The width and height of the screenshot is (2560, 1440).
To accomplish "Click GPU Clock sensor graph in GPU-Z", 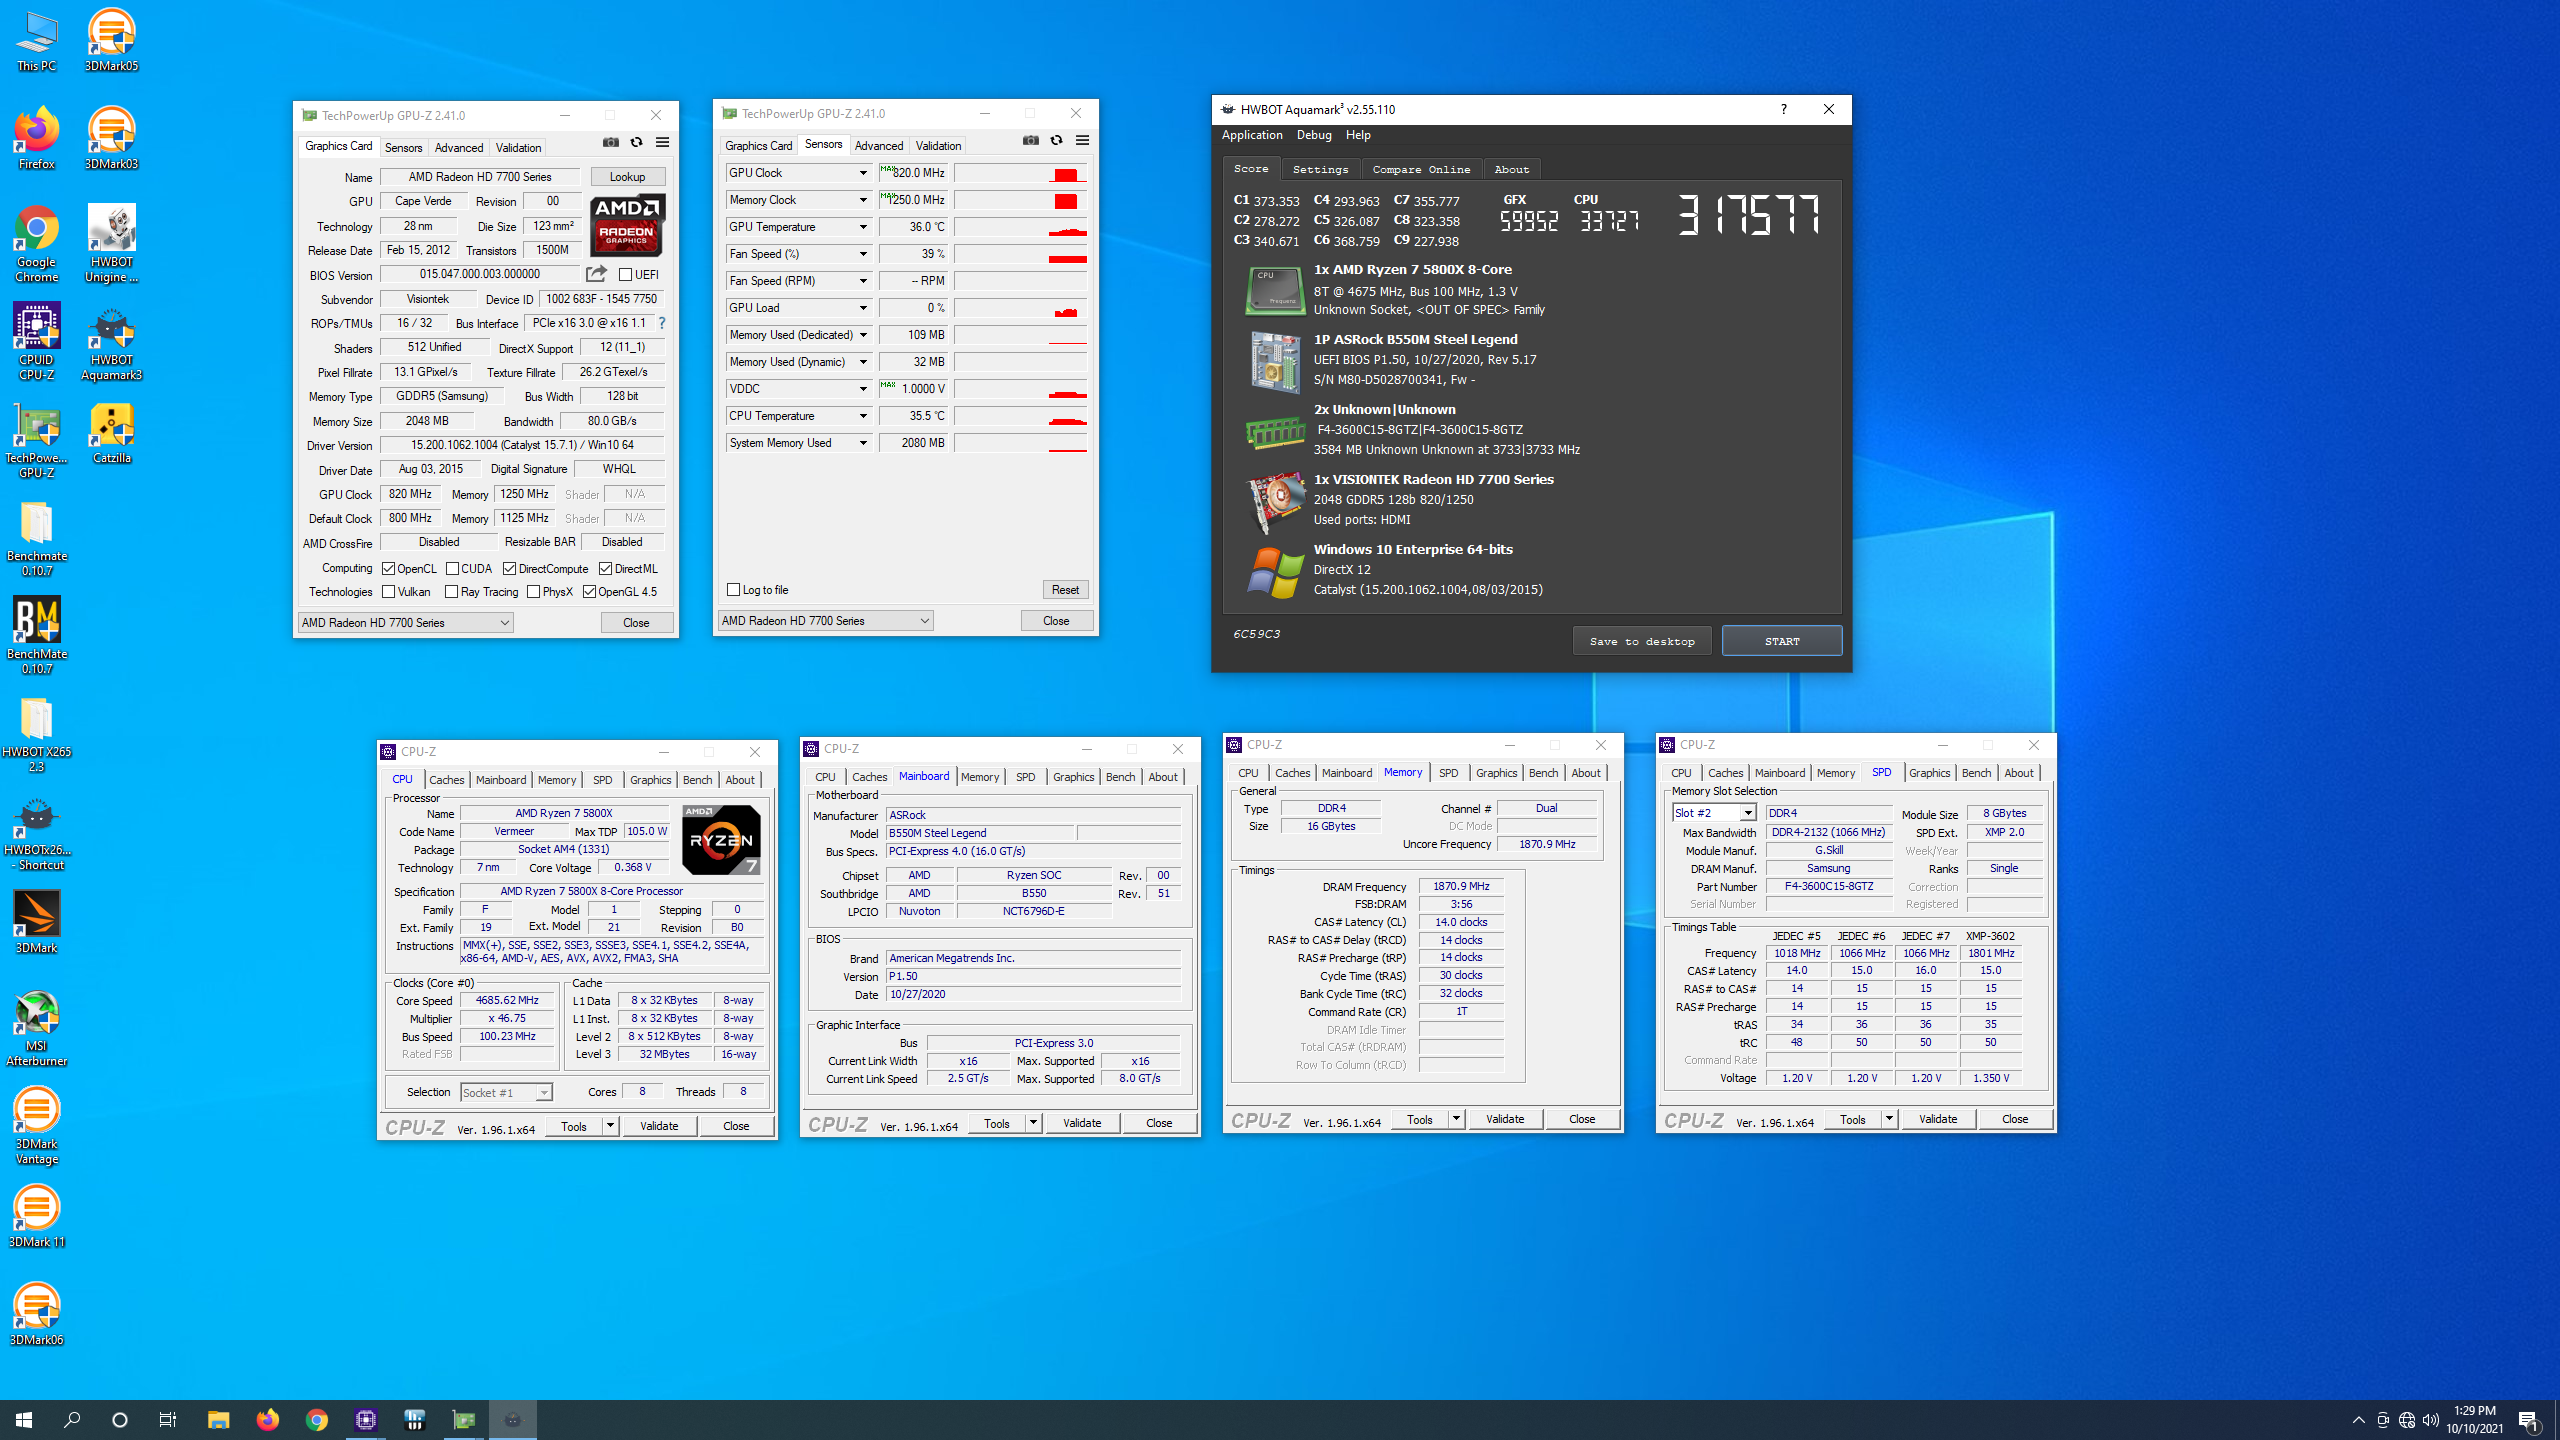I will click(1021, 173).
